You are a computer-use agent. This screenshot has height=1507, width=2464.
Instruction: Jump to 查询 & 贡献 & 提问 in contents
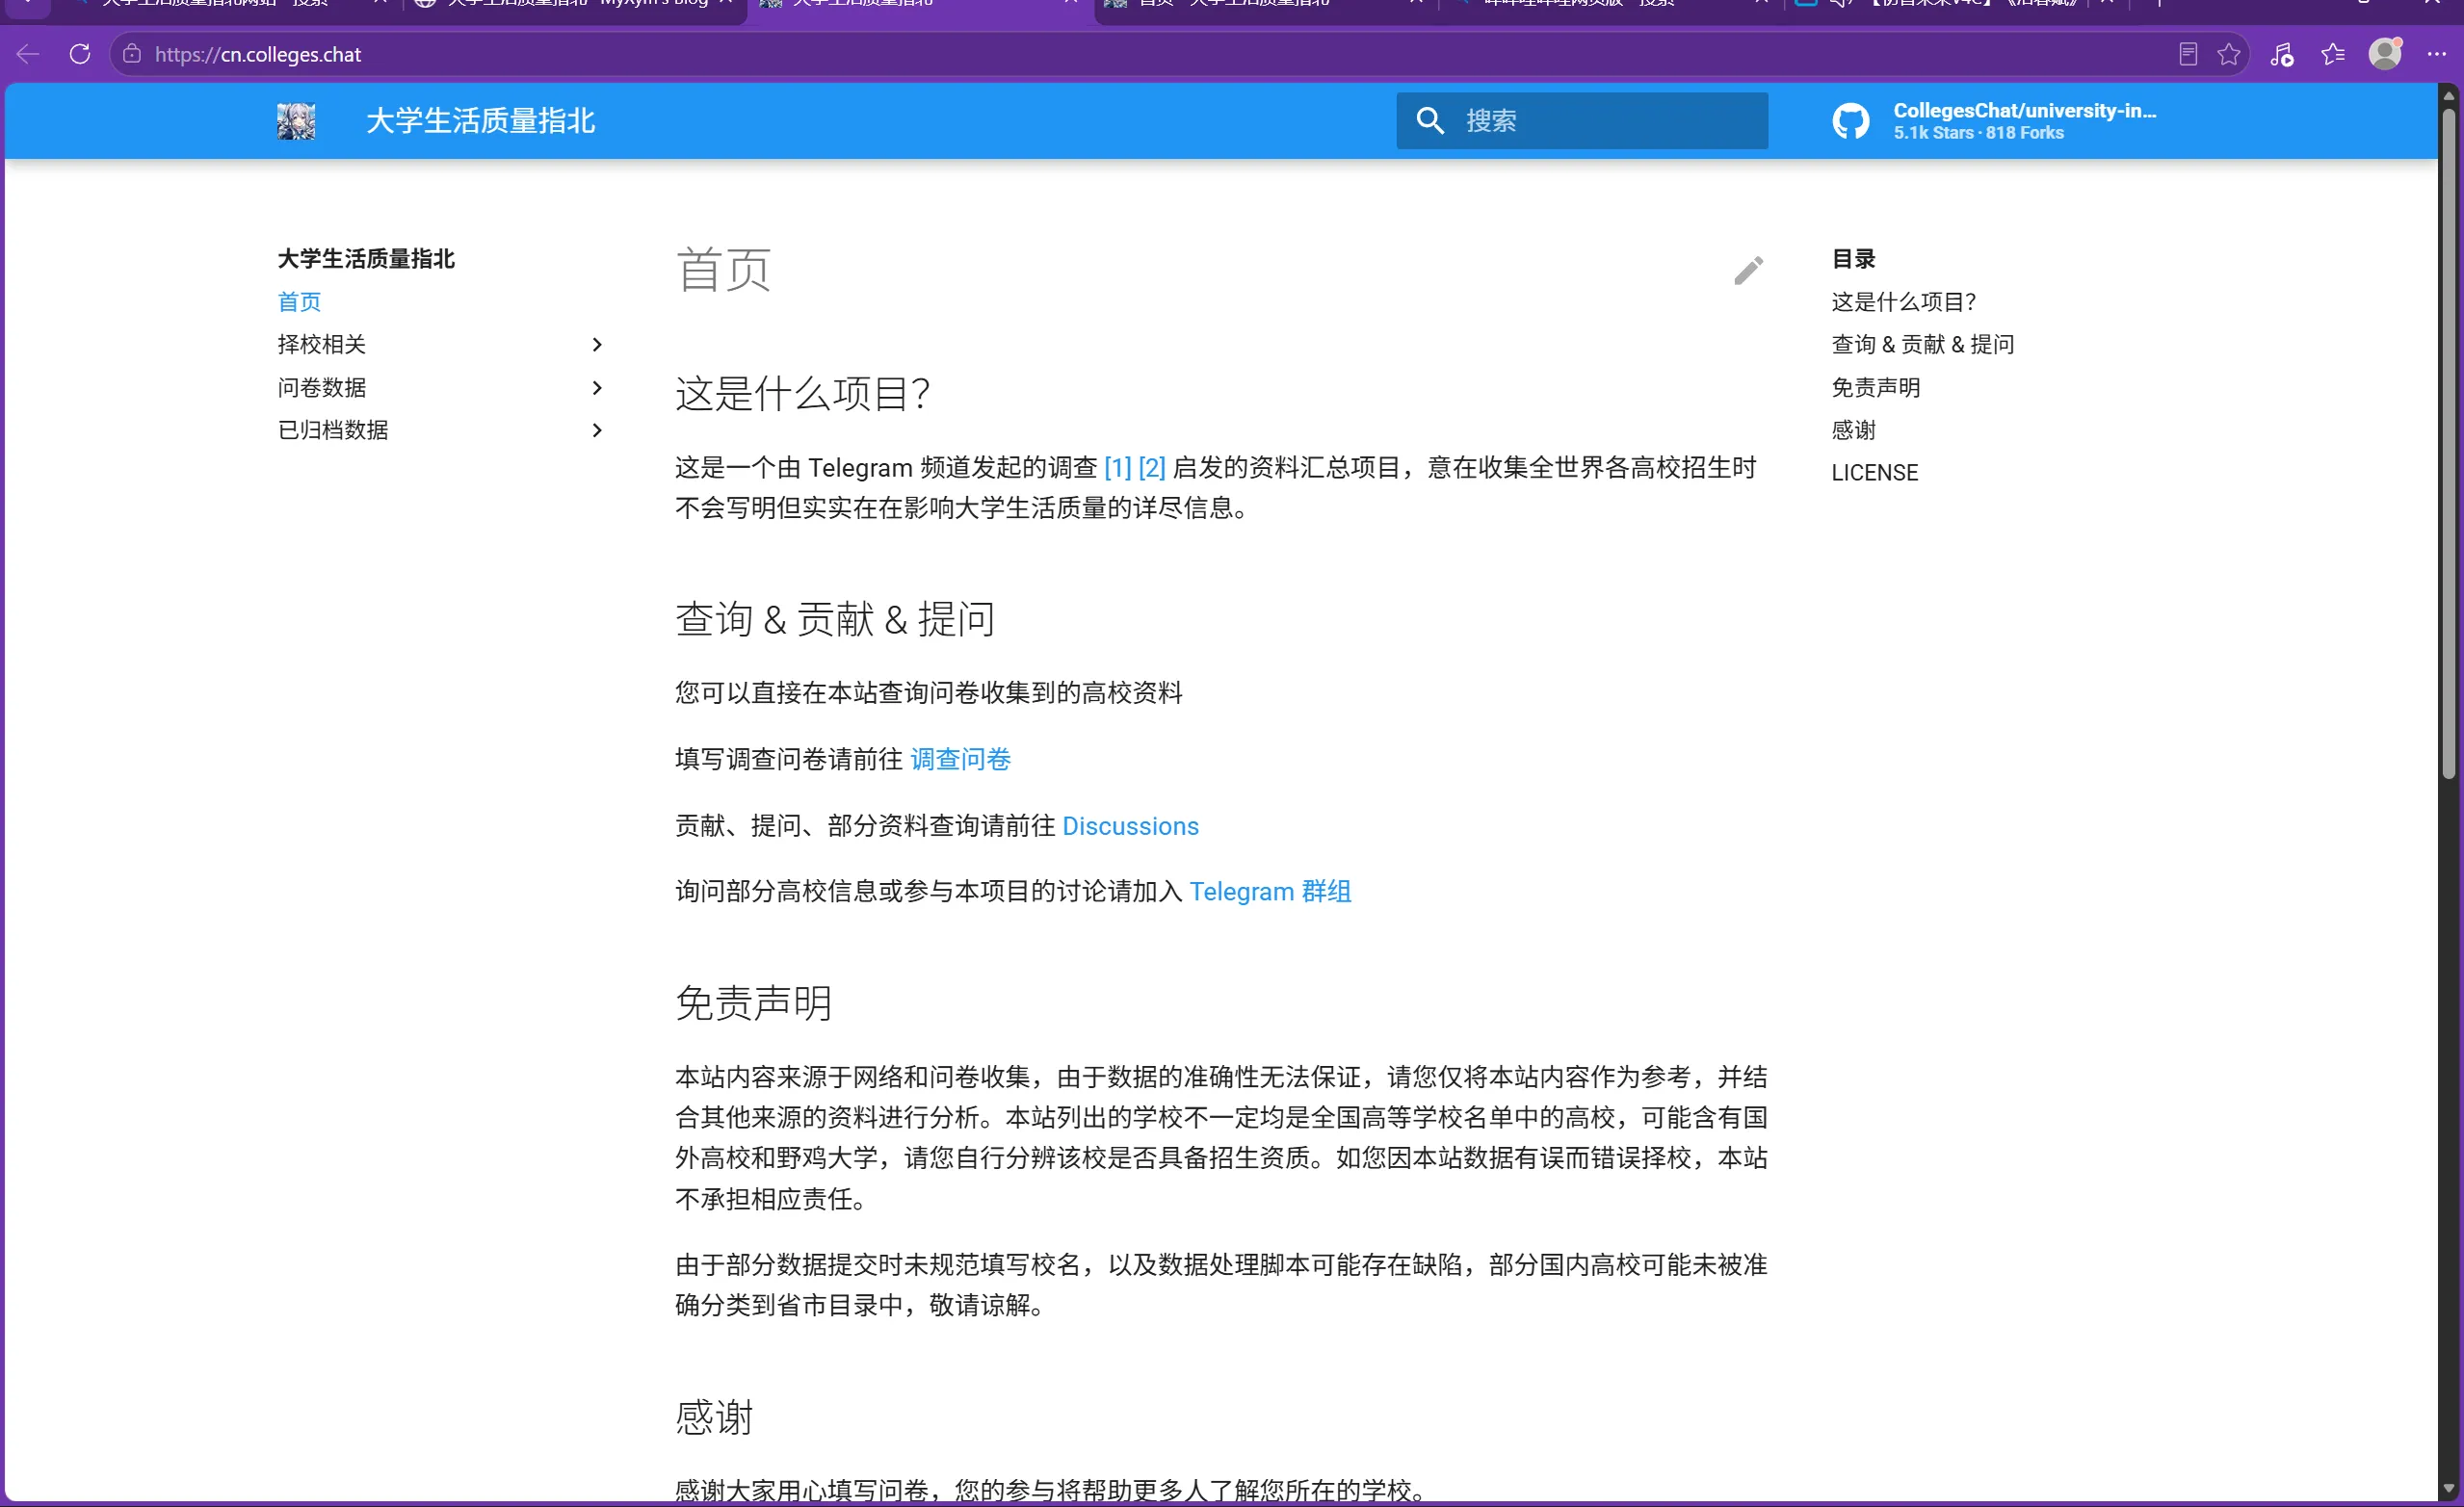(1922, 344)
